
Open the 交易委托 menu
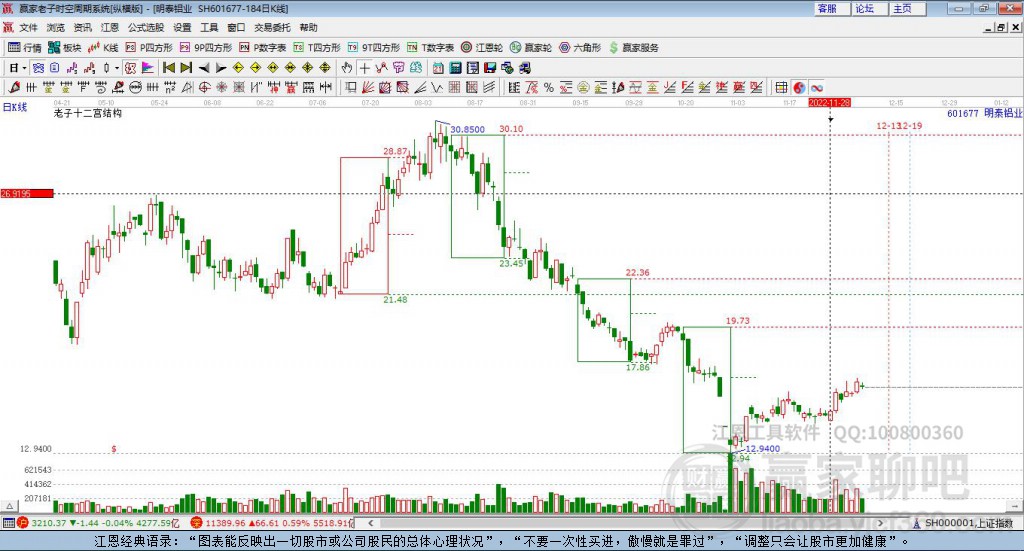coord(272,27)
